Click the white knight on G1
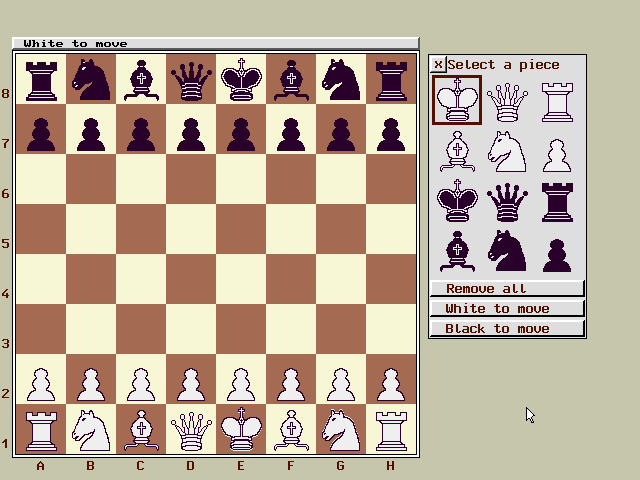Screen dimensions: 640x480 (x=341, y=429)
